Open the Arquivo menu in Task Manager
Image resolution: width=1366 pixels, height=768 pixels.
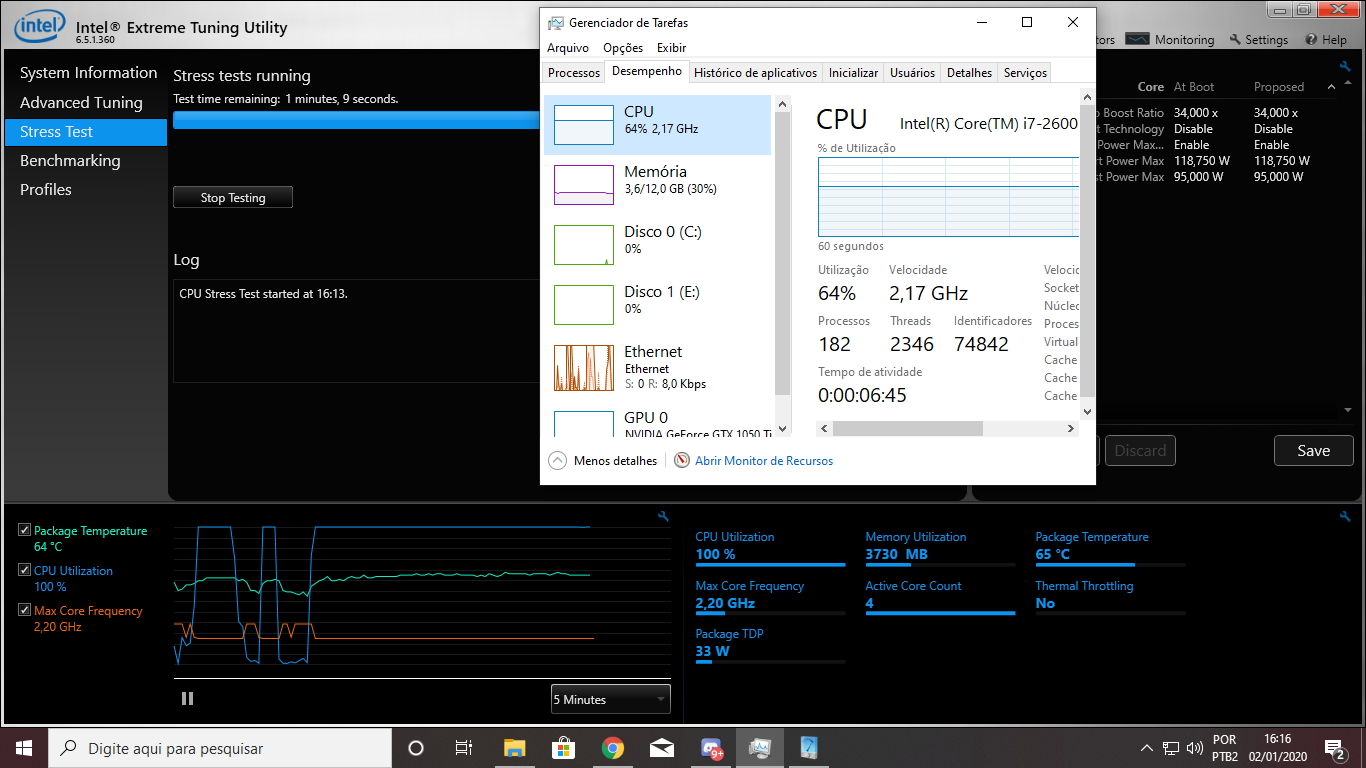pyautogui.click(x=568, y=48)
